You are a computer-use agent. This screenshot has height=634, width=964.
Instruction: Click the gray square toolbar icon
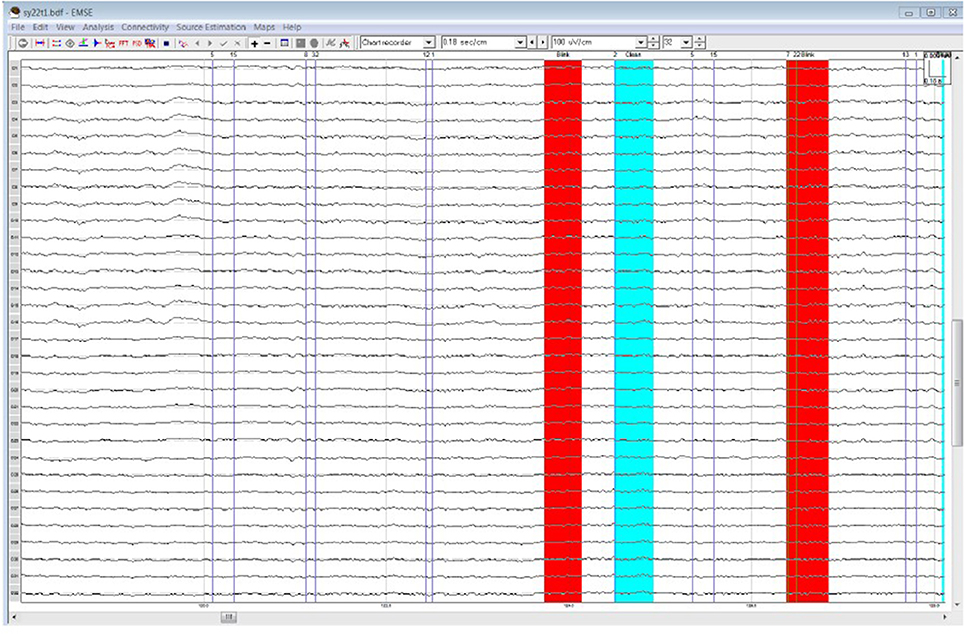tap(301, 43)
